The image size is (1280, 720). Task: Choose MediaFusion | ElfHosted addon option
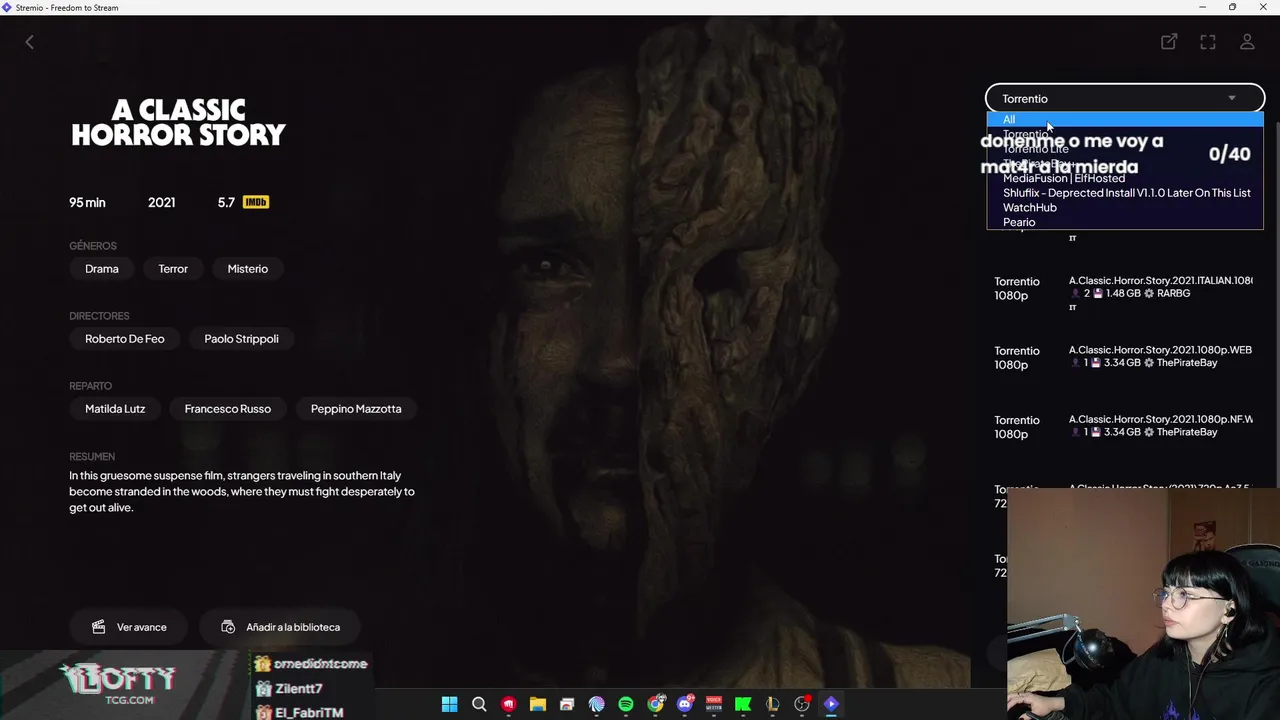click(x=1125, y=178)
